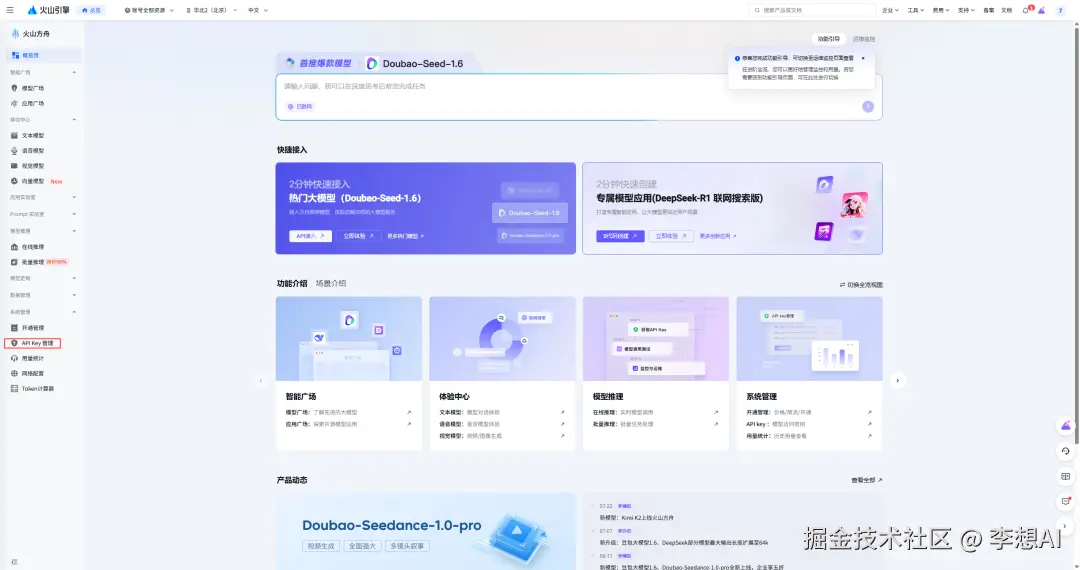
Task: Click the 总览 home tab in header
Action: tap(92, 10)
